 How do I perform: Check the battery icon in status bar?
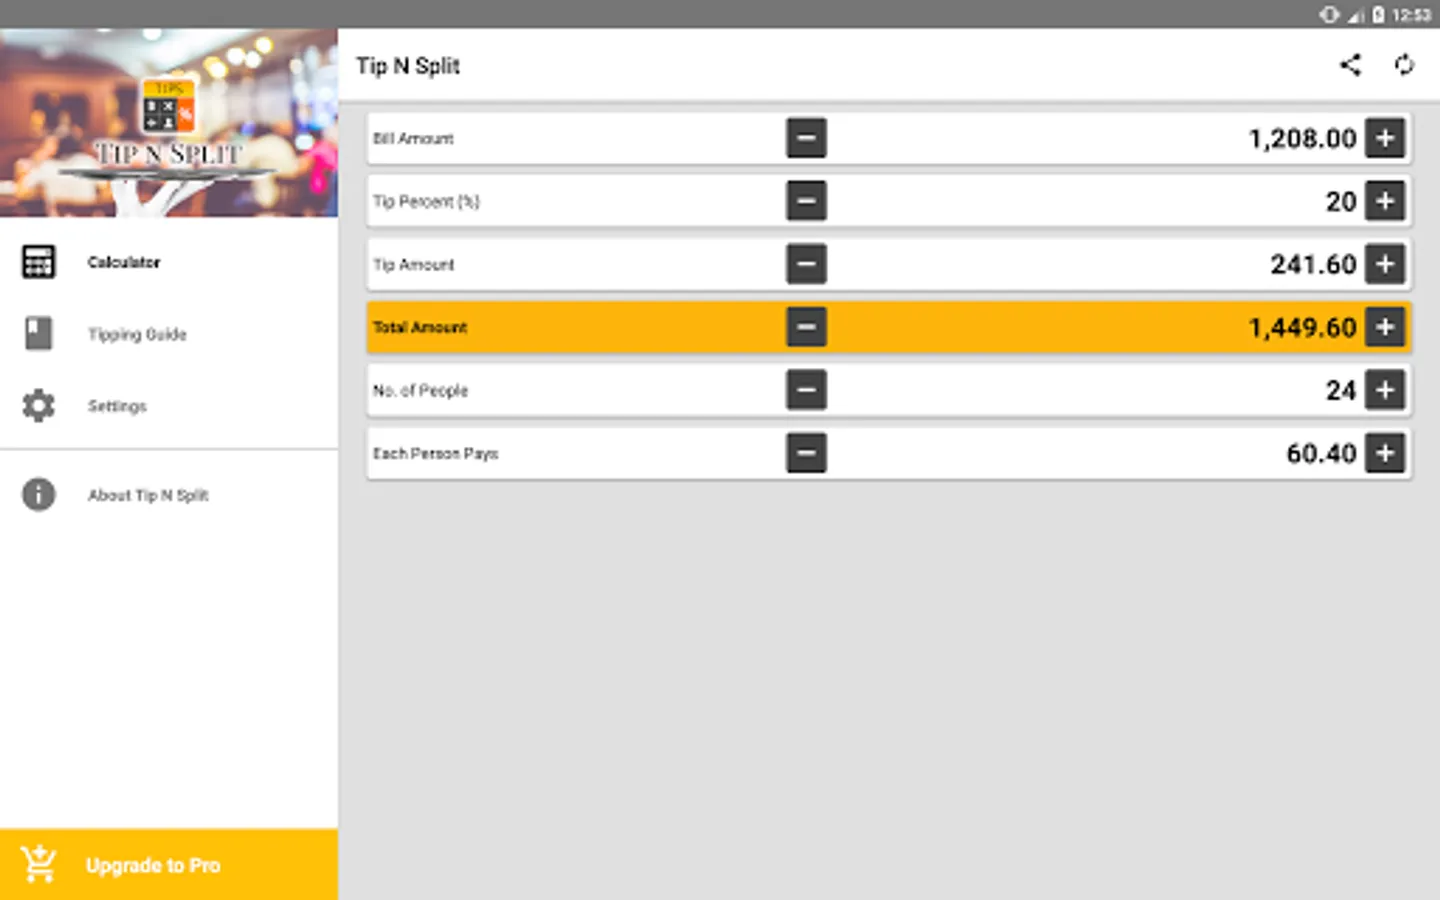tap(1378, 14)
